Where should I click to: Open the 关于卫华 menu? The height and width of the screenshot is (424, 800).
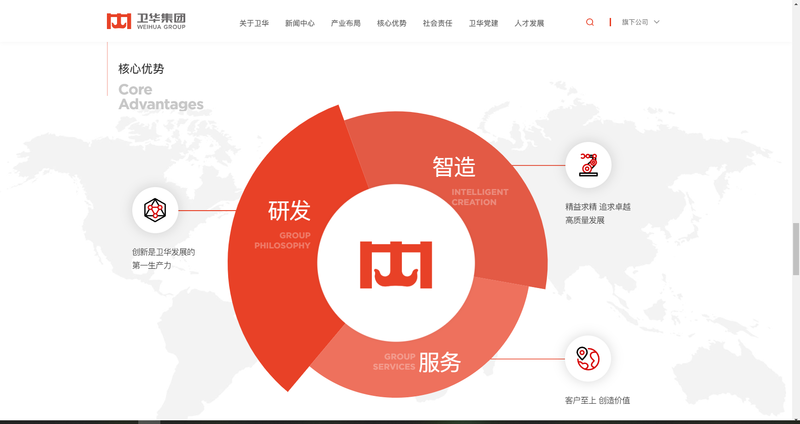click(x=254, y=23)
